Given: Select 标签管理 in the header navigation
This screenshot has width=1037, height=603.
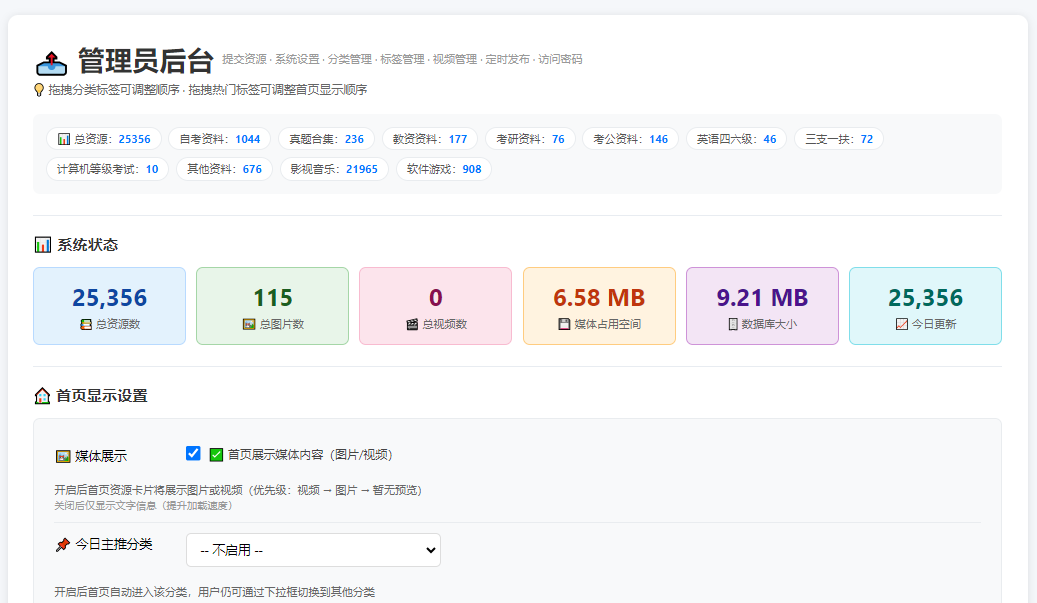Looking at the screenshot, I should [402, 60].
